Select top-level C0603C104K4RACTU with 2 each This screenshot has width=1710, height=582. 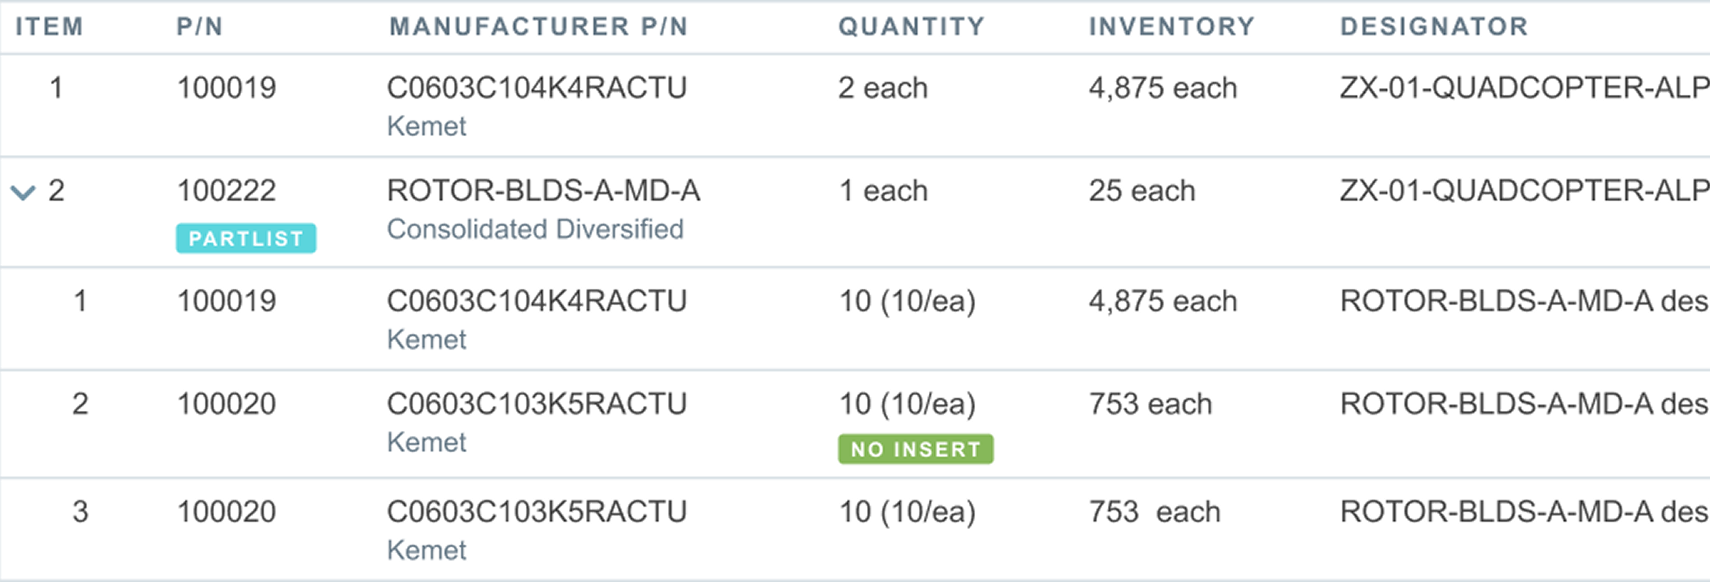pos(537,87)
